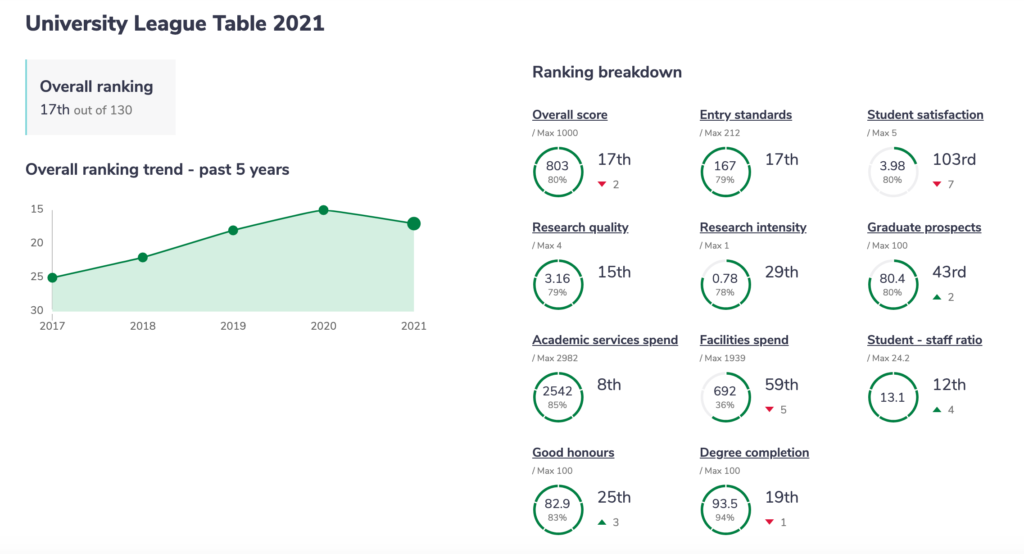
Task: Click the 3.98 student satisfaction gauge
Action: [x=893, y=172]
